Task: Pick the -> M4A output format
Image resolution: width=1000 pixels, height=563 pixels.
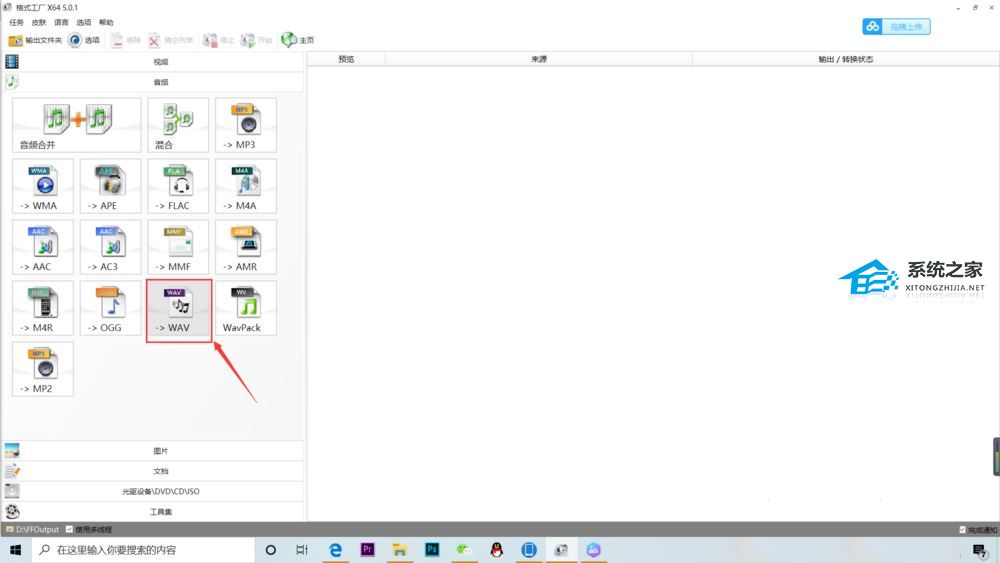Action: click(x=246, y=186)
